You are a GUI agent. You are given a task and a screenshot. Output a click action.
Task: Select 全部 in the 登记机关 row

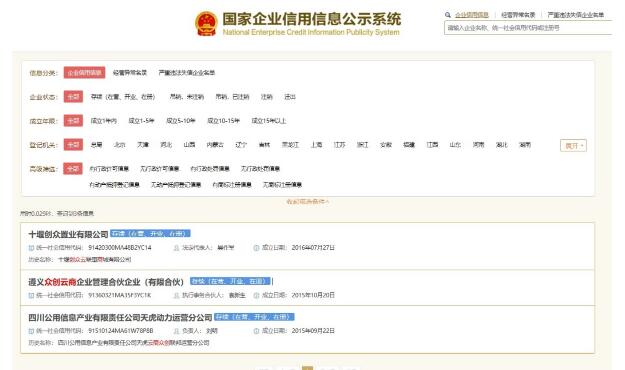[73, 145]
